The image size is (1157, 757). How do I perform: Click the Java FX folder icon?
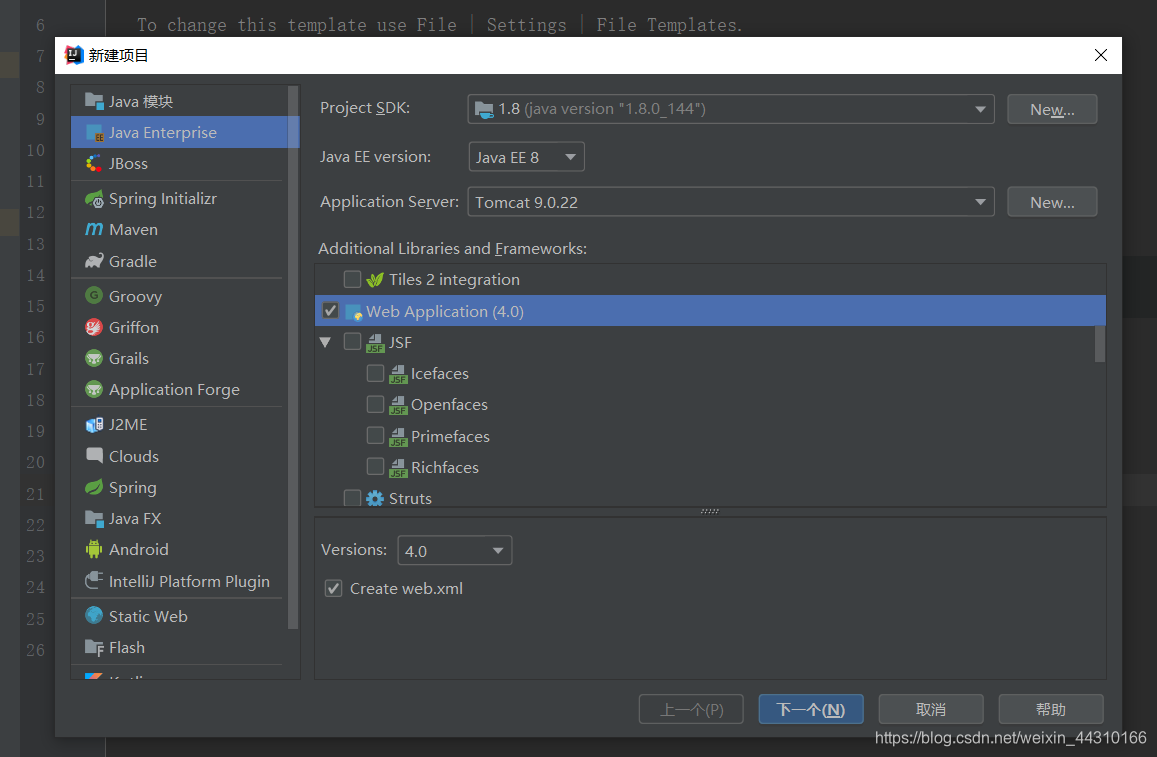(x=94, y=519)
